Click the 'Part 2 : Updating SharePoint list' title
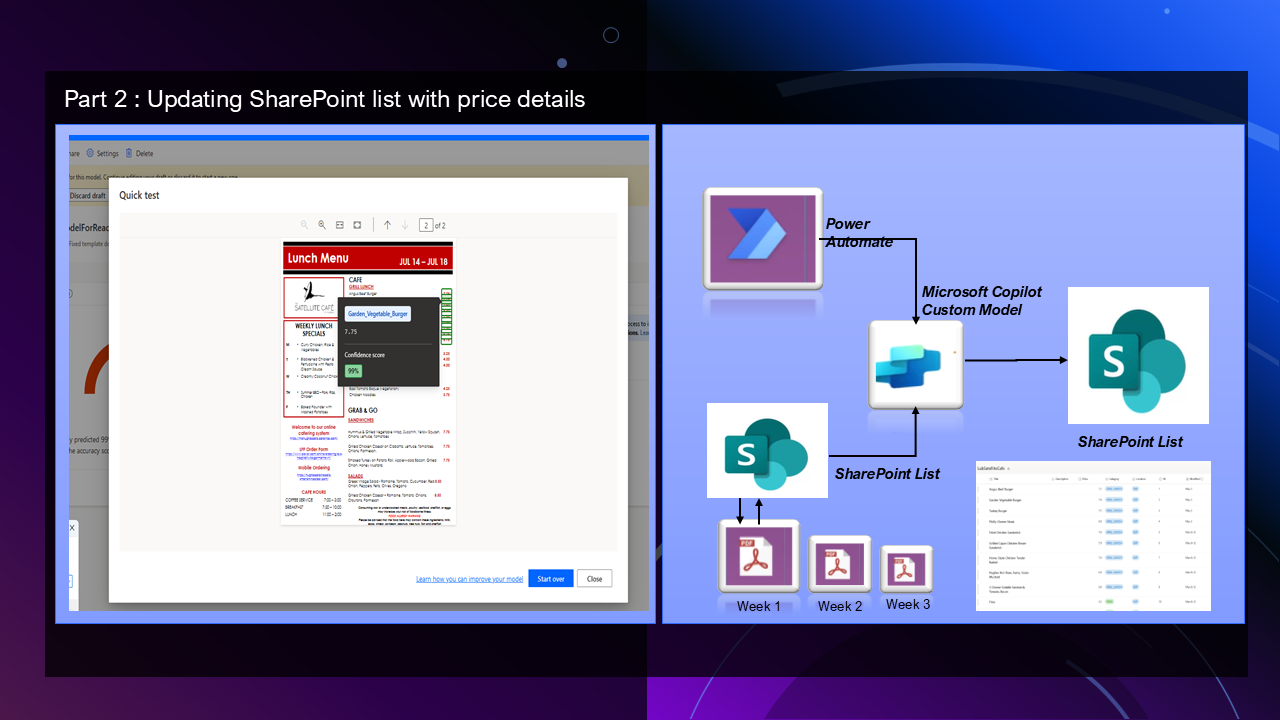This screenshot has height=720, width=1280. (324, 99)
